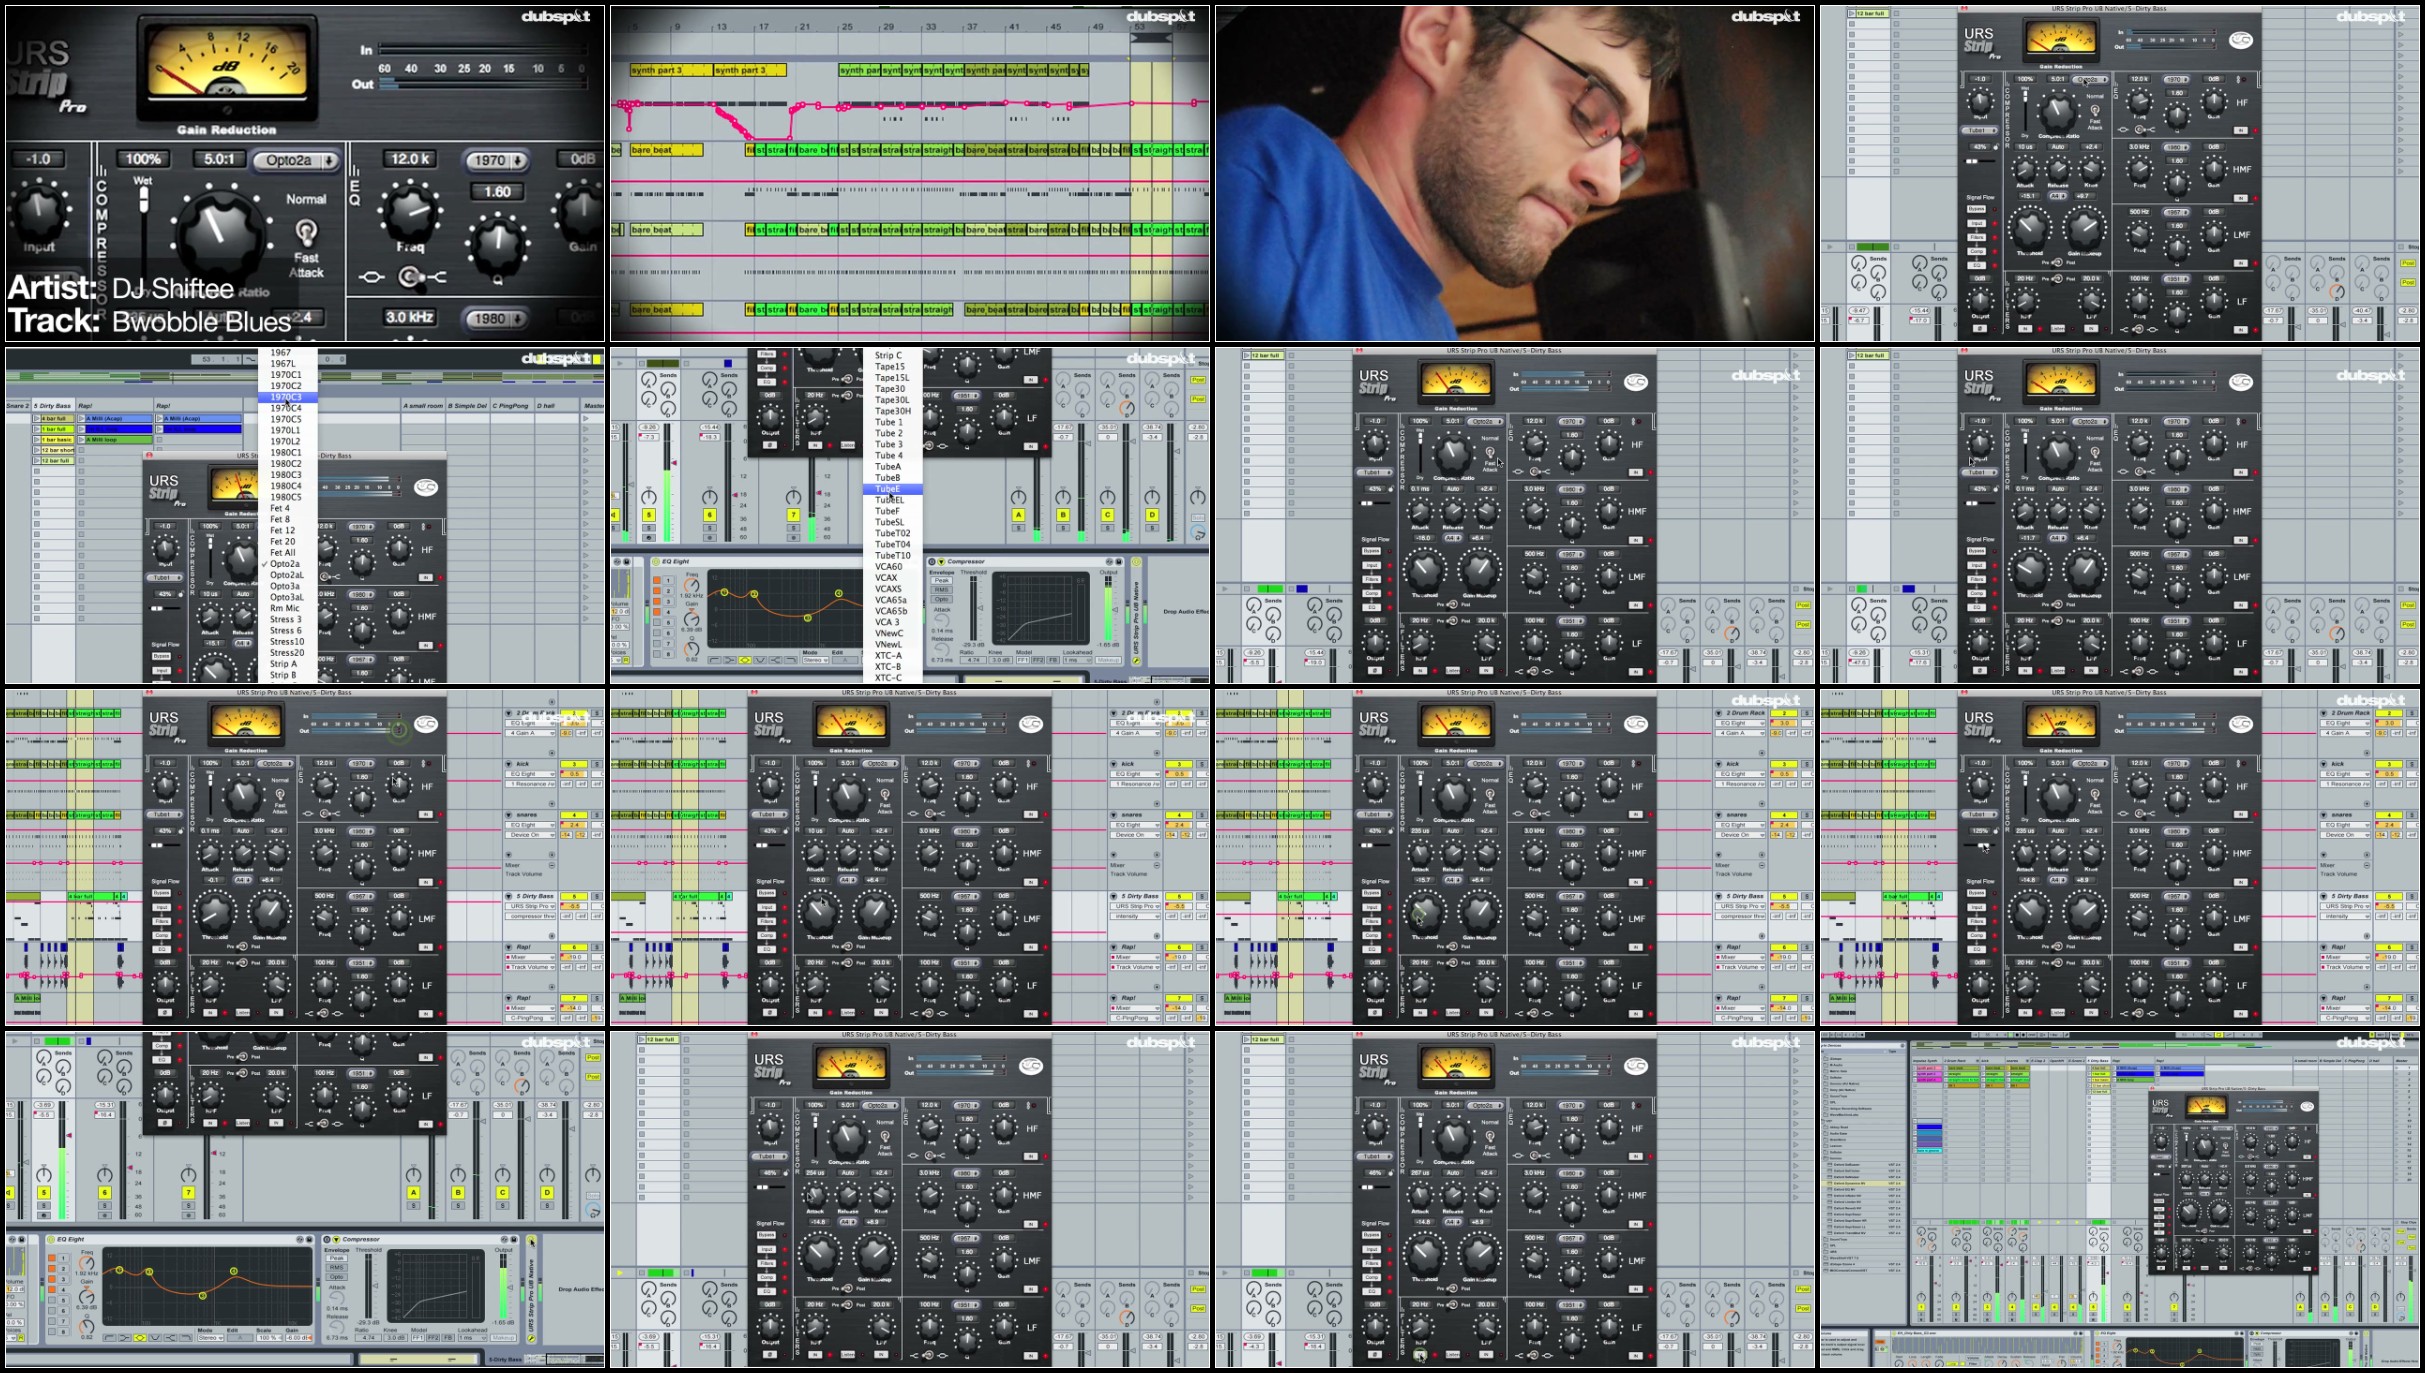Choose Stress20 in the model list
Screen dimensions: 2425x1373
coord(287,652)
